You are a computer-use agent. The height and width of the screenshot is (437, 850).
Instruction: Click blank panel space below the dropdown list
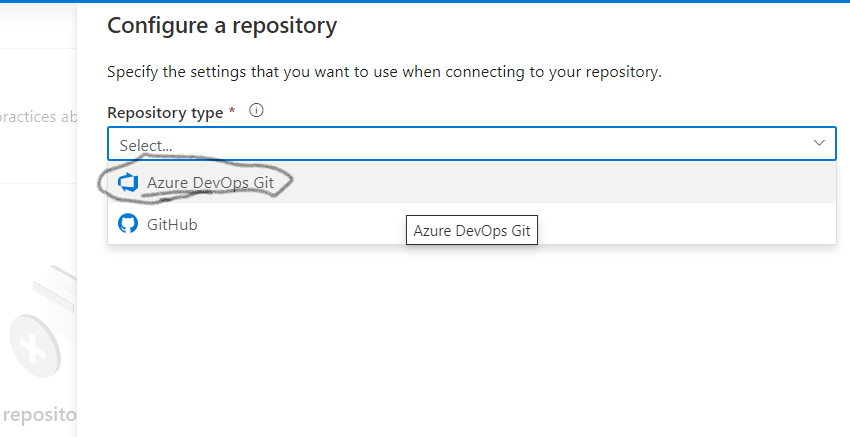tap(460, 340)
